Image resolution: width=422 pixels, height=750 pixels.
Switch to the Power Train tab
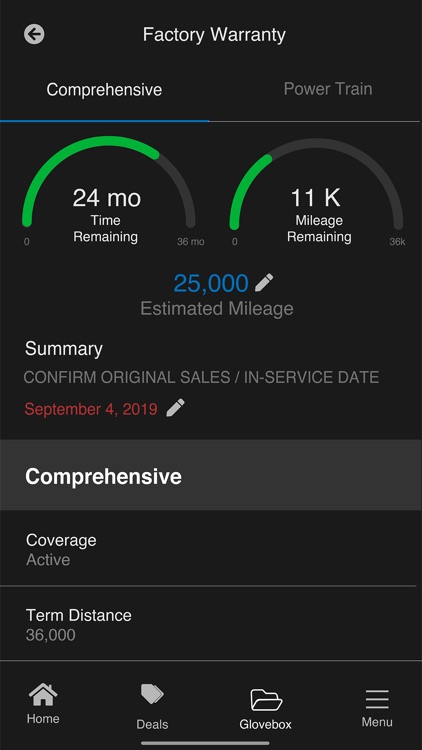point(328,89)
